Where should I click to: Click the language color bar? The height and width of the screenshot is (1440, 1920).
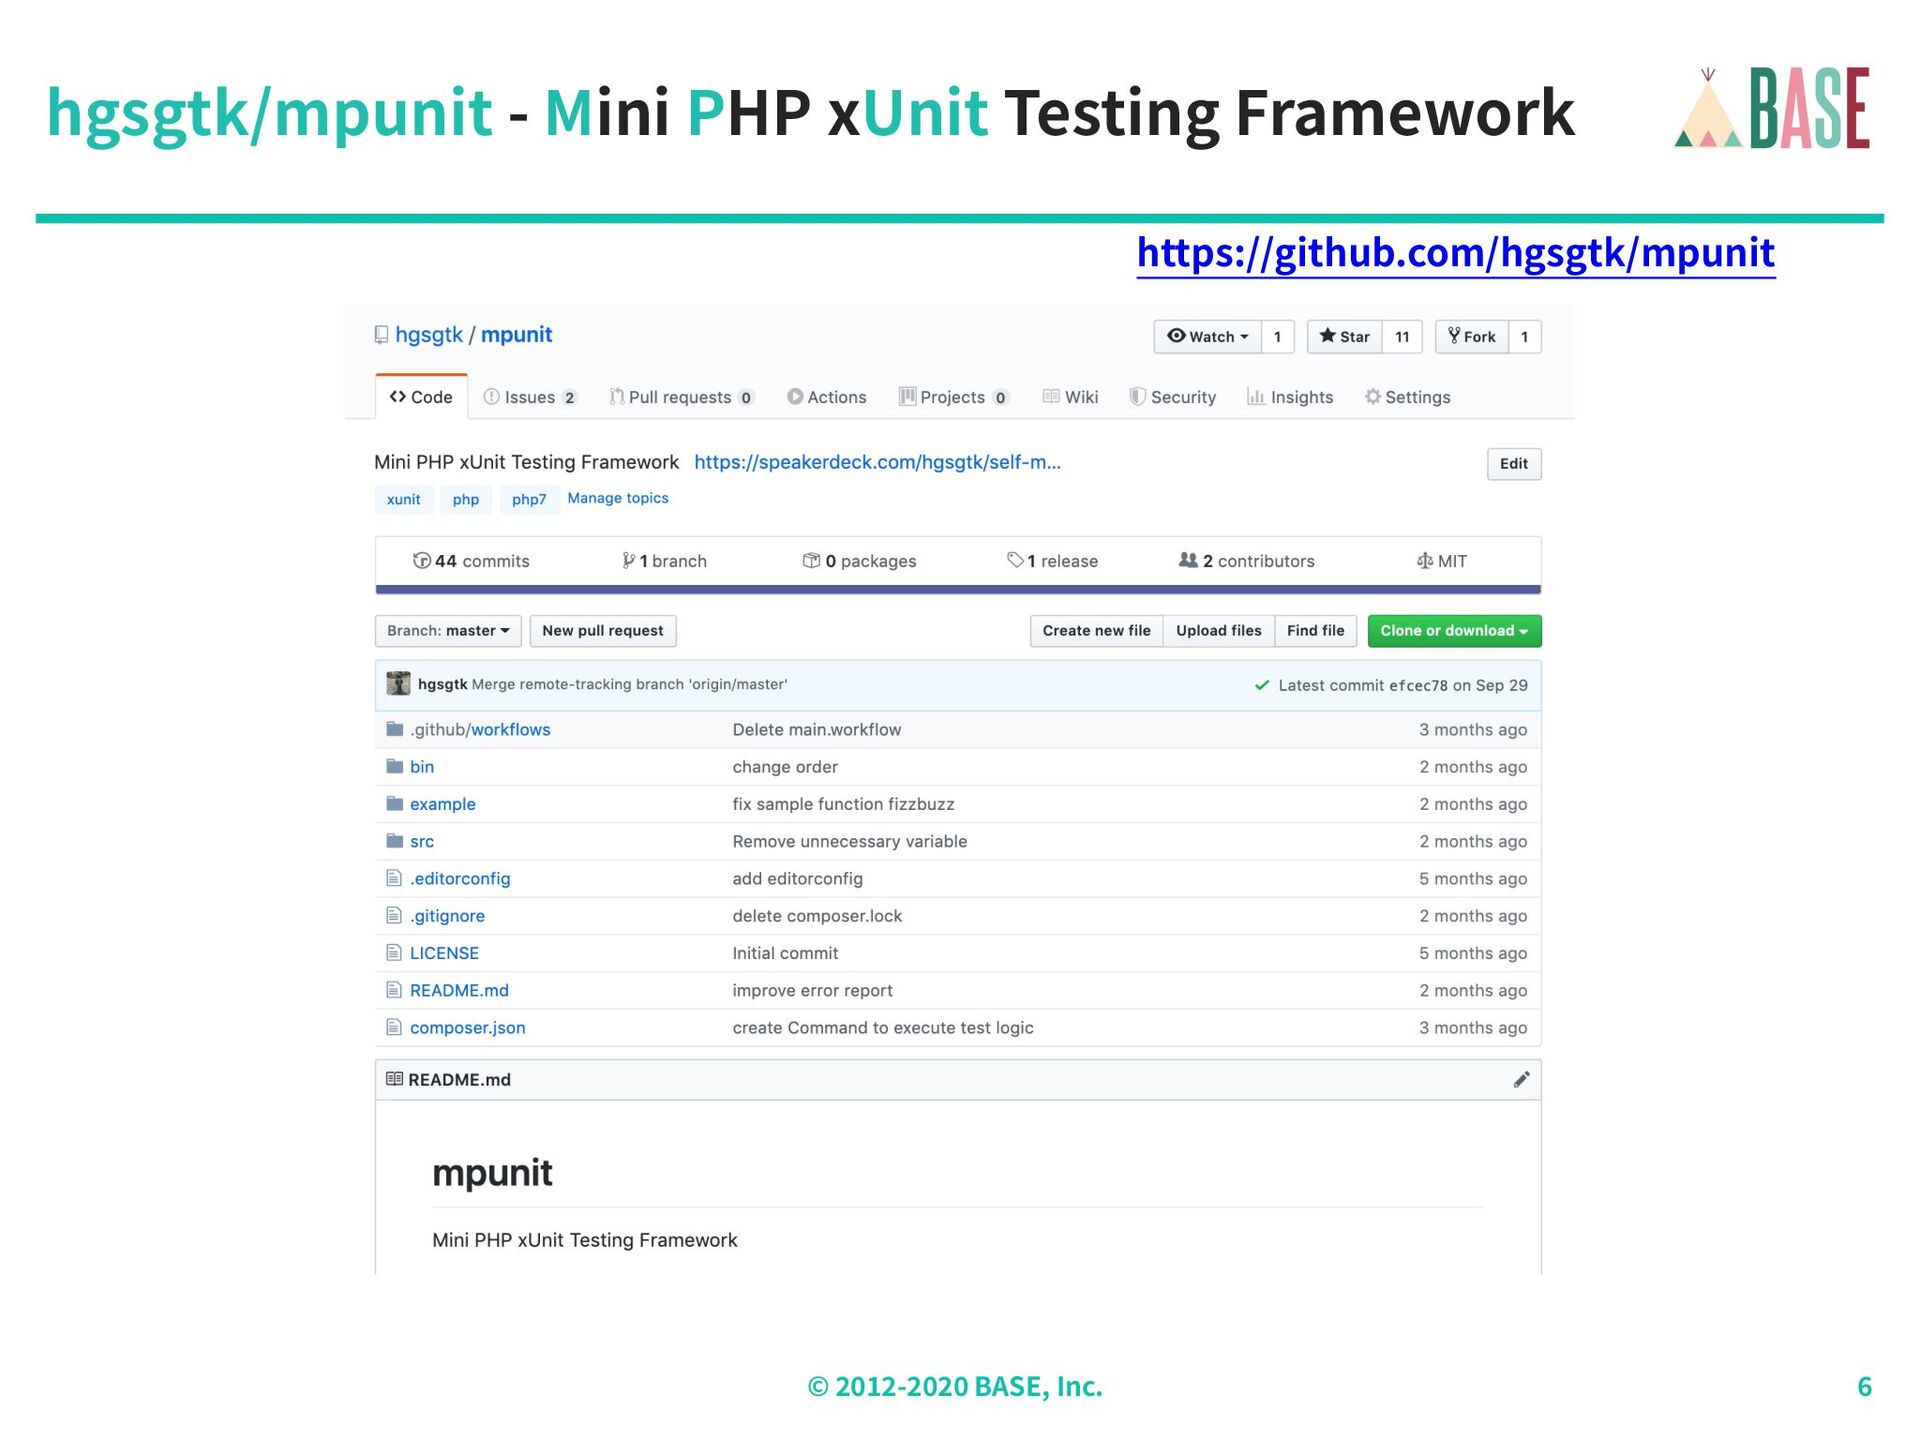958,590
